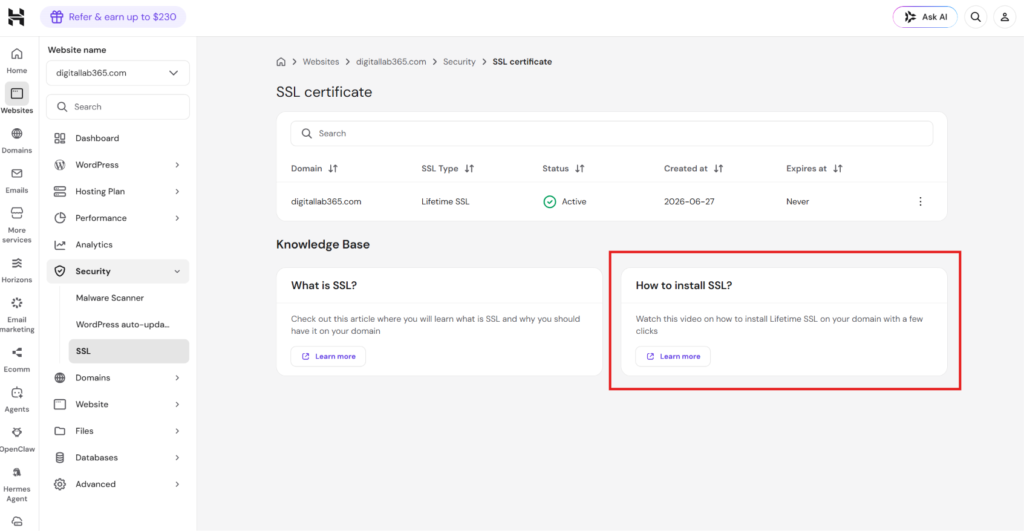1024x531 pixels.
Task: Expand the Advanced sidebar section
Action: point(118,484)
